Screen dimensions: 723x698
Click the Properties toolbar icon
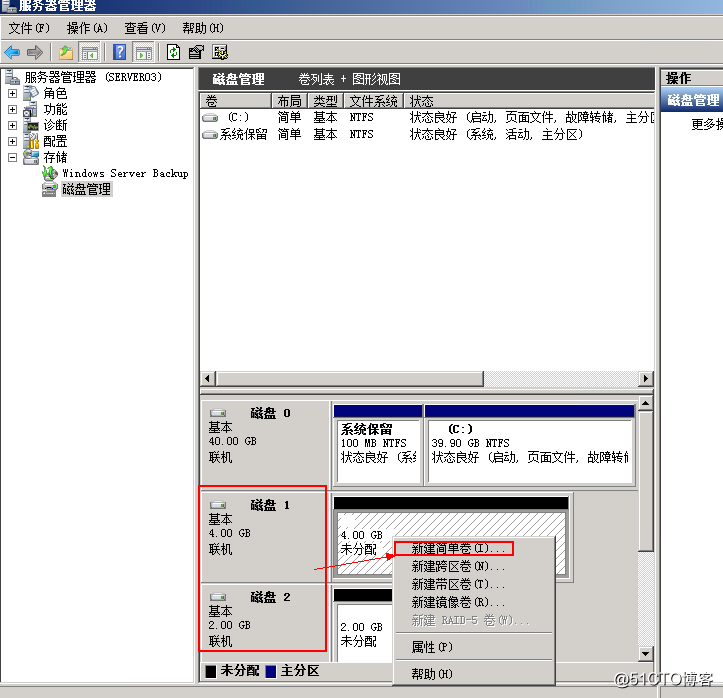click(x=196, y=53)
